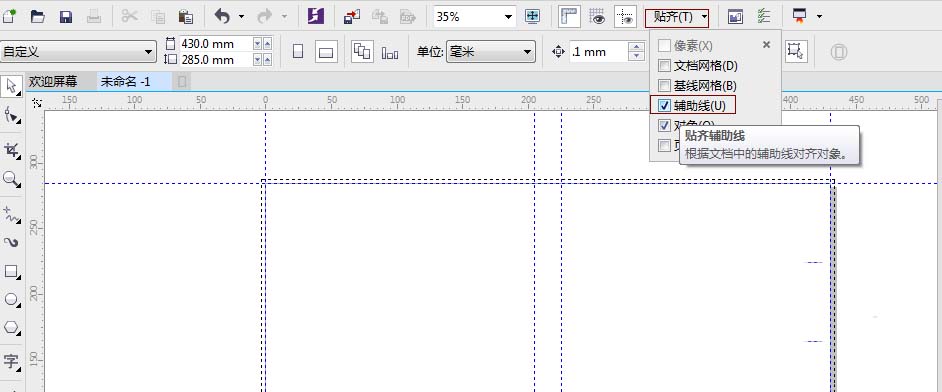Screen dimensions: 942x392
Task: Decrease page height with down stepper
Action: pyautogui.click(x=258, y=59)
